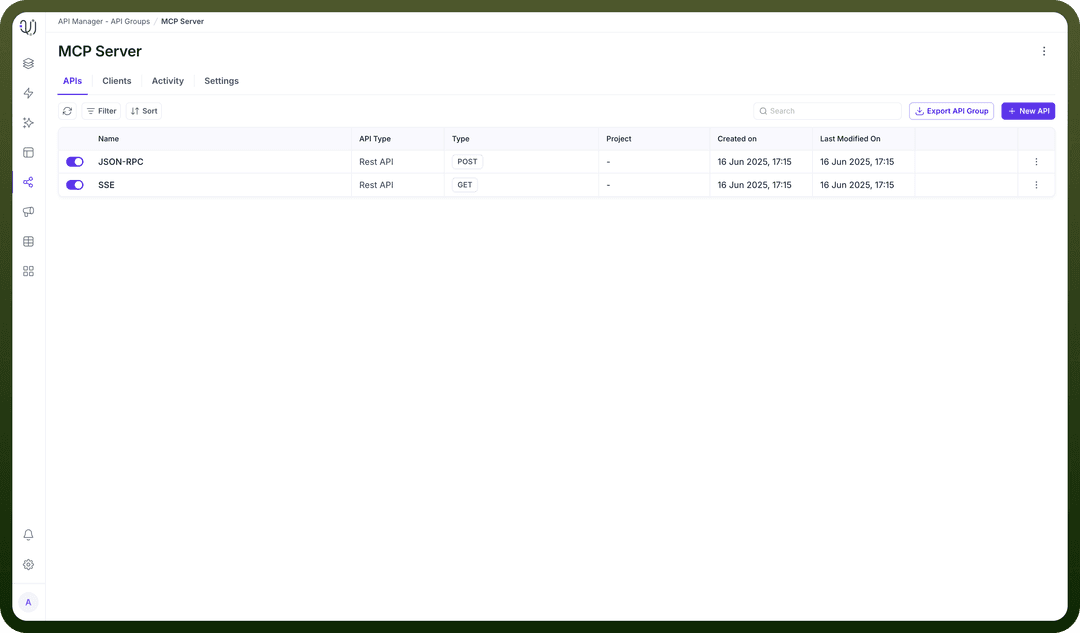
Task: Open the JSON-RPC row three-dot menu
Action: pyautogui.click(x=1036, y=162)
